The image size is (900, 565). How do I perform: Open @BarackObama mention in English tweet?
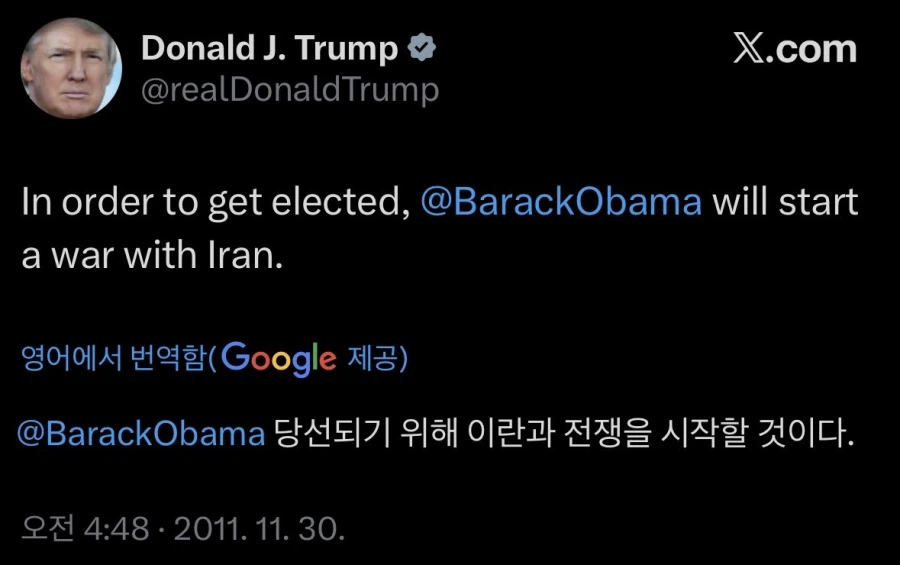[x=561, y=202]
